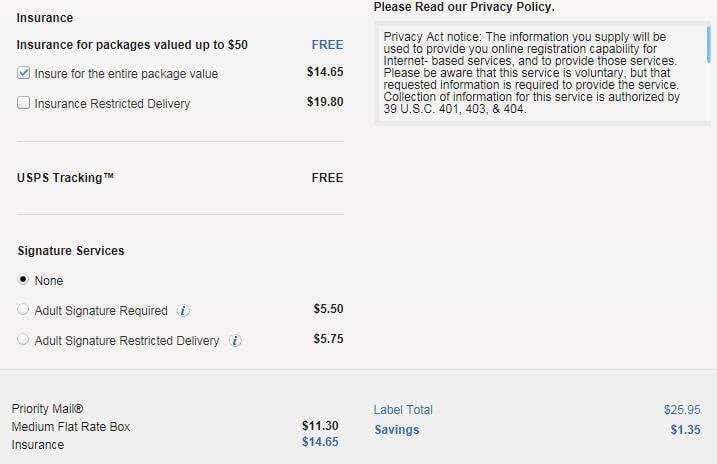Screen dimensions: 717x464
Task: Click the Please Read our Privacy Policy heading
Action: tap(463, 8)
